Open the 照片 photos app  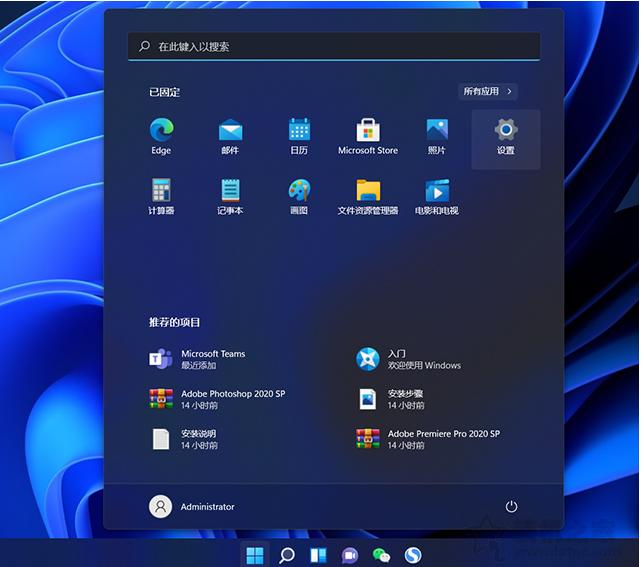point(437,137)
